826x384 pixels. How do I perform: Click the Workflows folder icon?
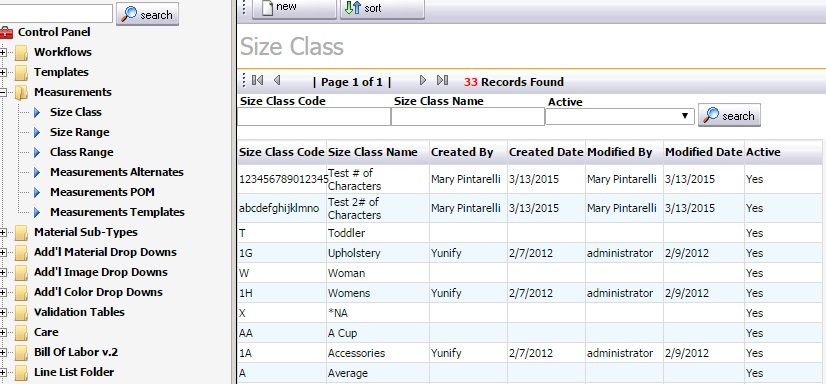point(22,53)
